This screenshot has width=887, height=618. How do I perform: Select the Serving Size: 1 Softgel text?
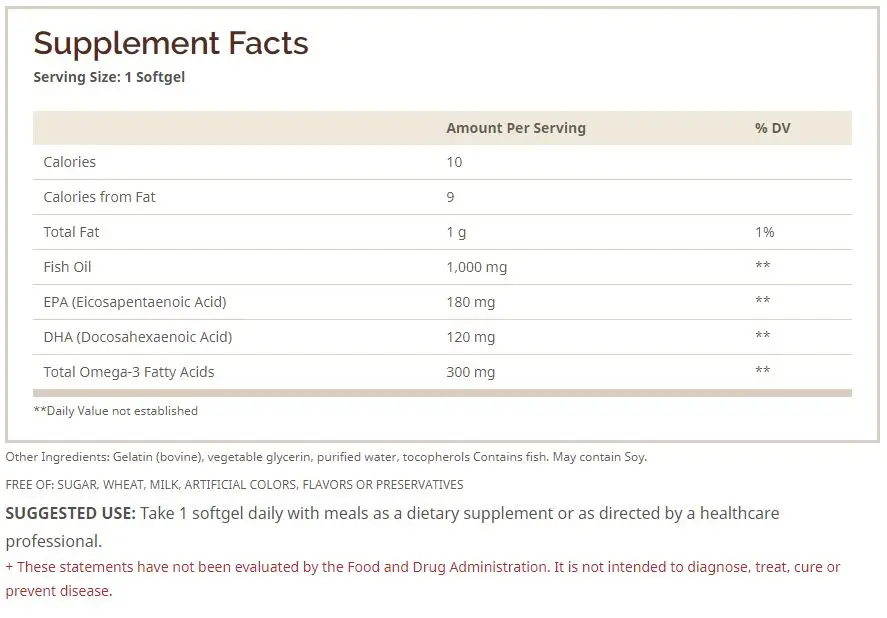109,77
